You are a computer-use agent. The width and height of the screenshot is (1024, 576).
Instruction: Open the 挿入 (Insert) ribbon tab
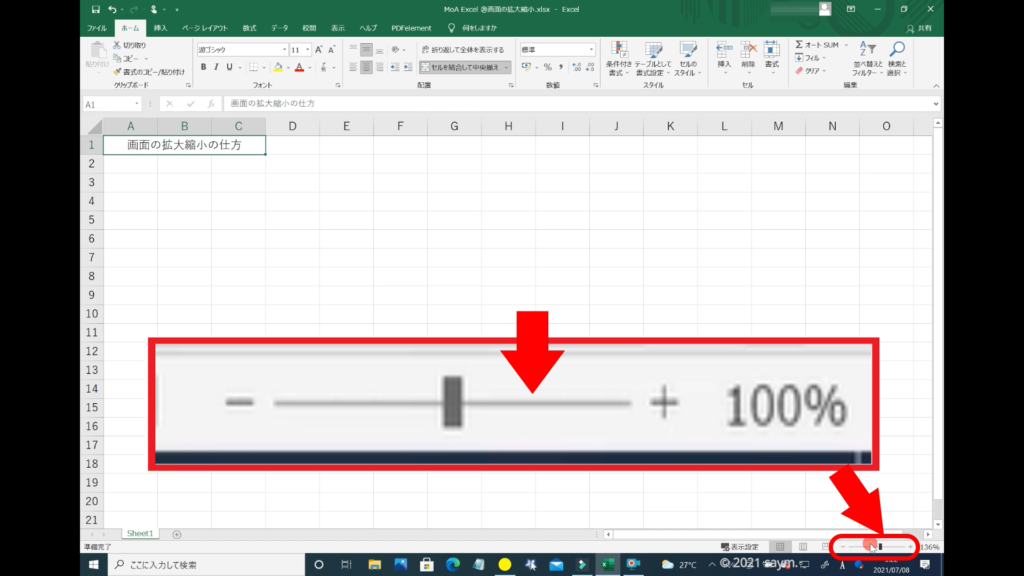click(x=160, y=28)
